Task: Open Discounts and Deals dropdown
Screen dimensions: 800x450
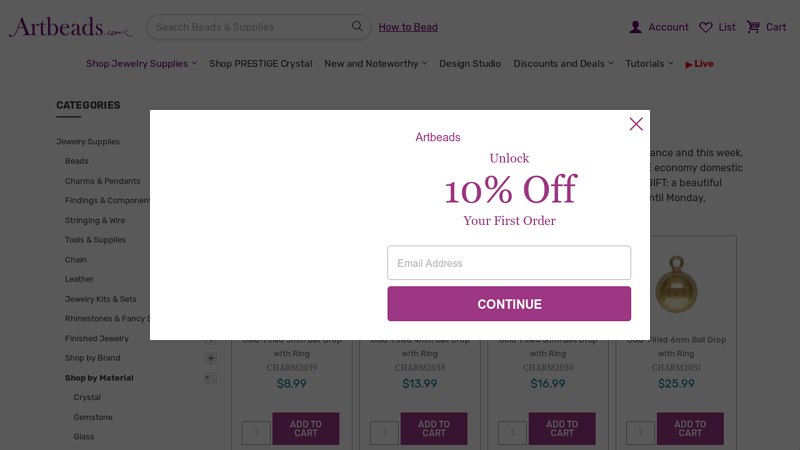Action: 563,64
